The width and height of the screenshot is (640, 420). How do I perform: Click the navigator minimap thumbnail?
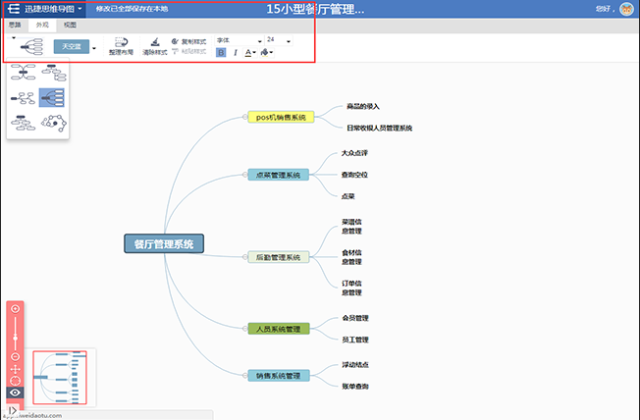tap(60, 377)
